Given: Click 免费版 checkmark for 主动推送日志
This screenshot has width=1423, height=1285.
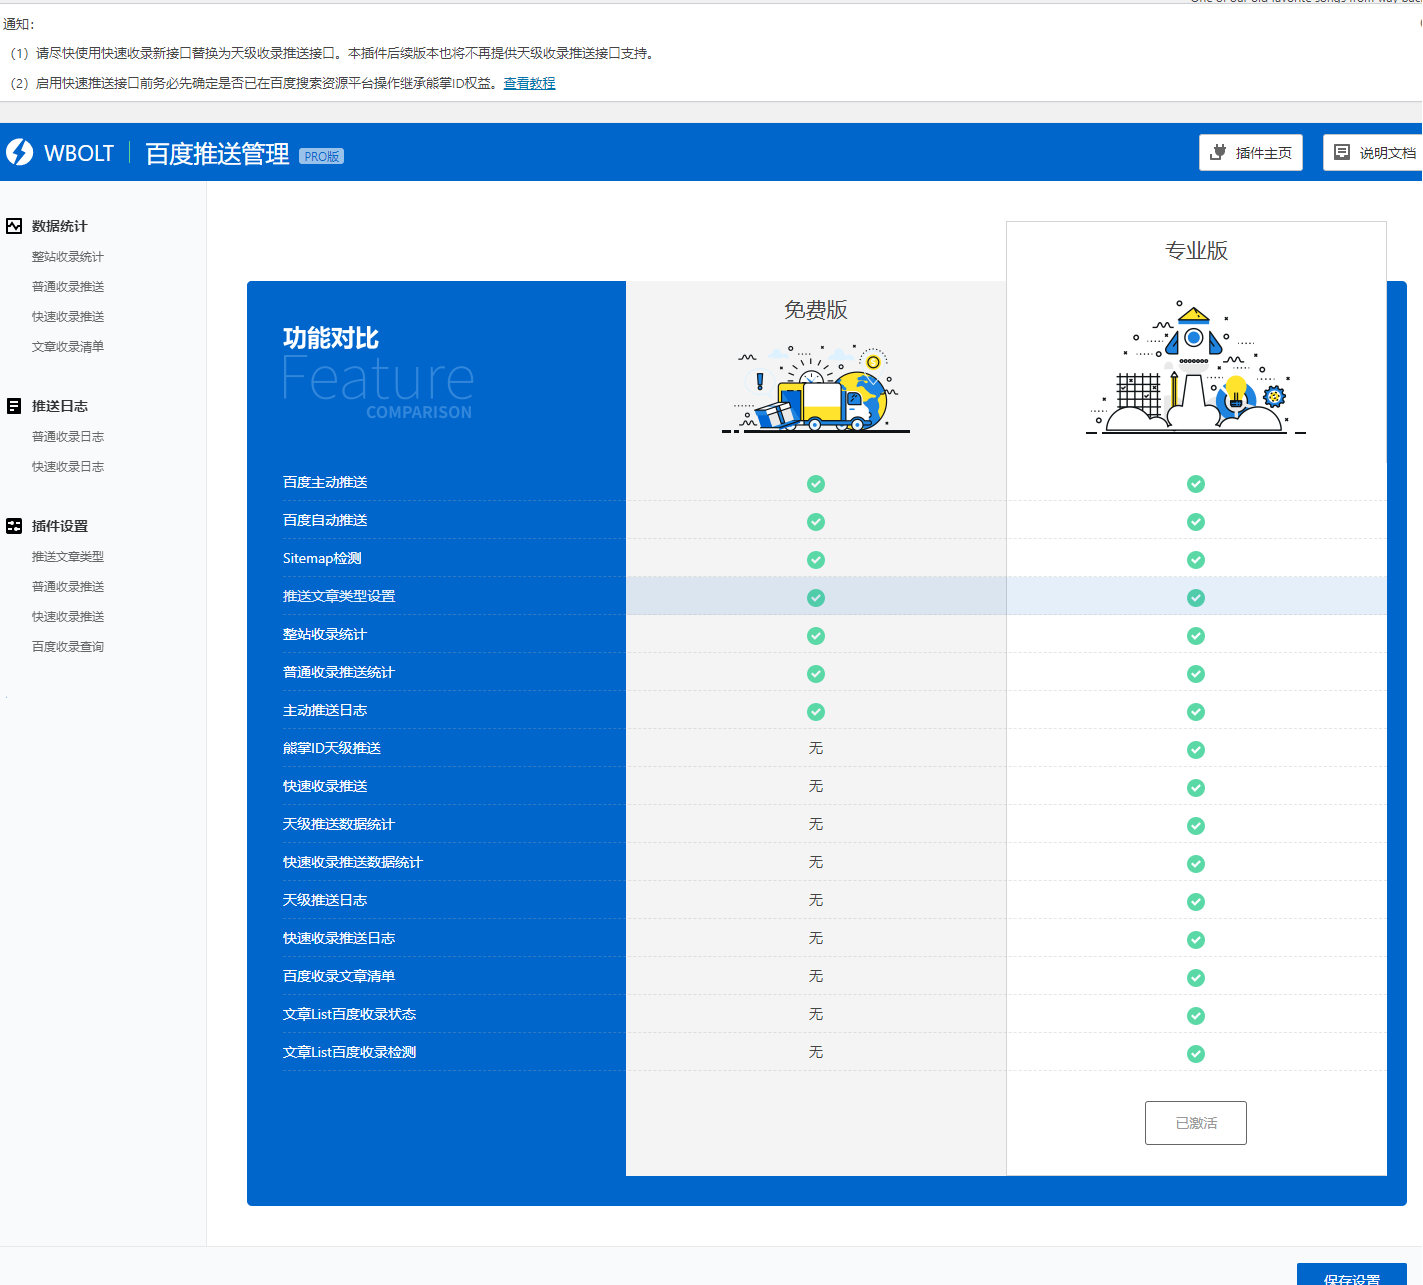Looking at the screenshot, I should pyautogui.click(x=816, y=712).
